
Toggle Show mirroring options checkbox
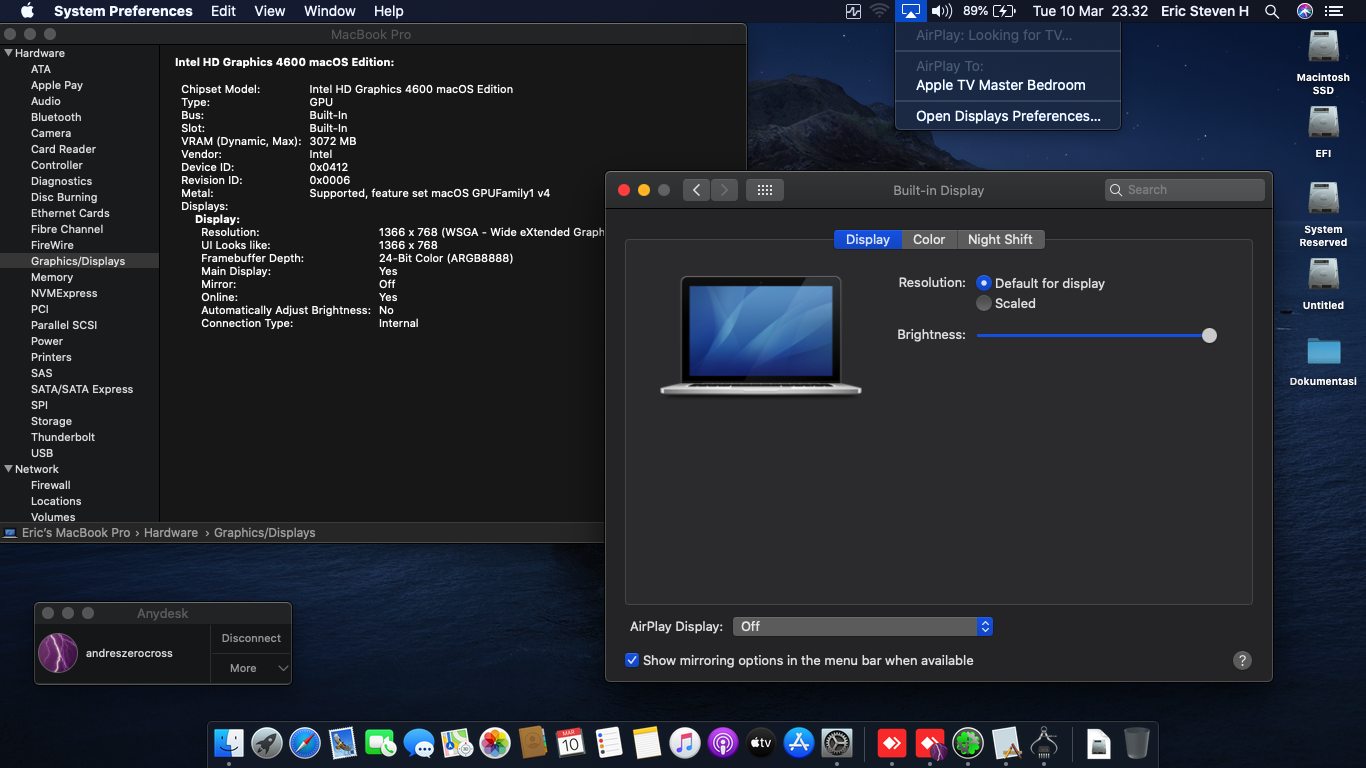coord(632,660)
